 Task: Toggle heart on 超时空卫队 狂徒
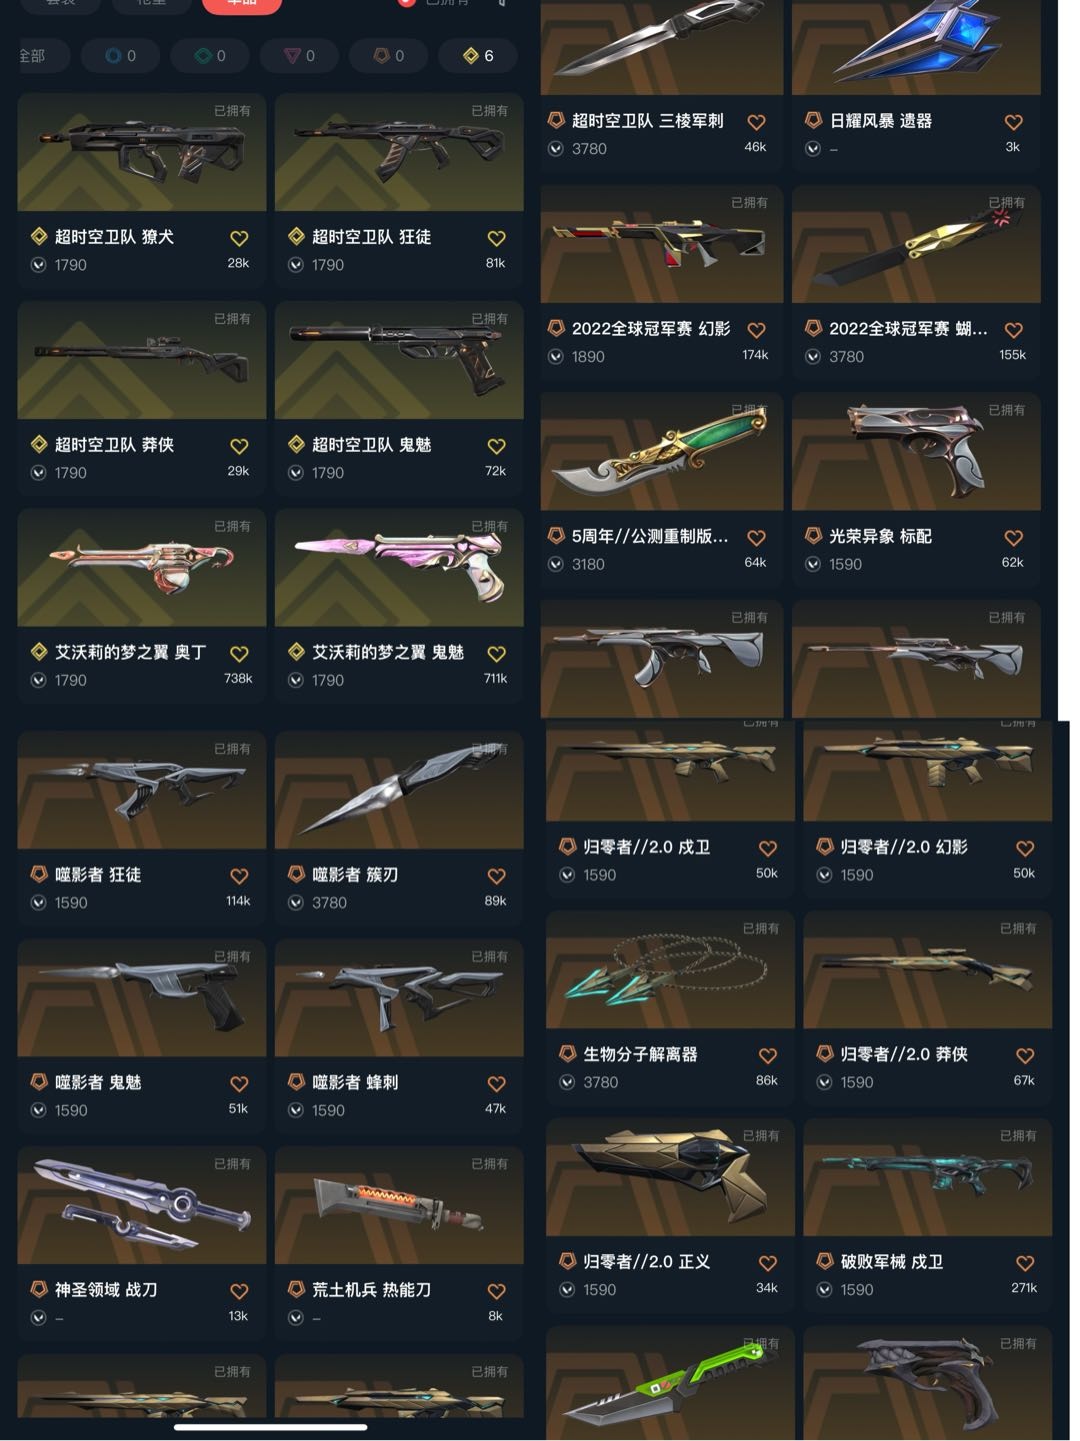pyautogui.click(x=496, y=238)
